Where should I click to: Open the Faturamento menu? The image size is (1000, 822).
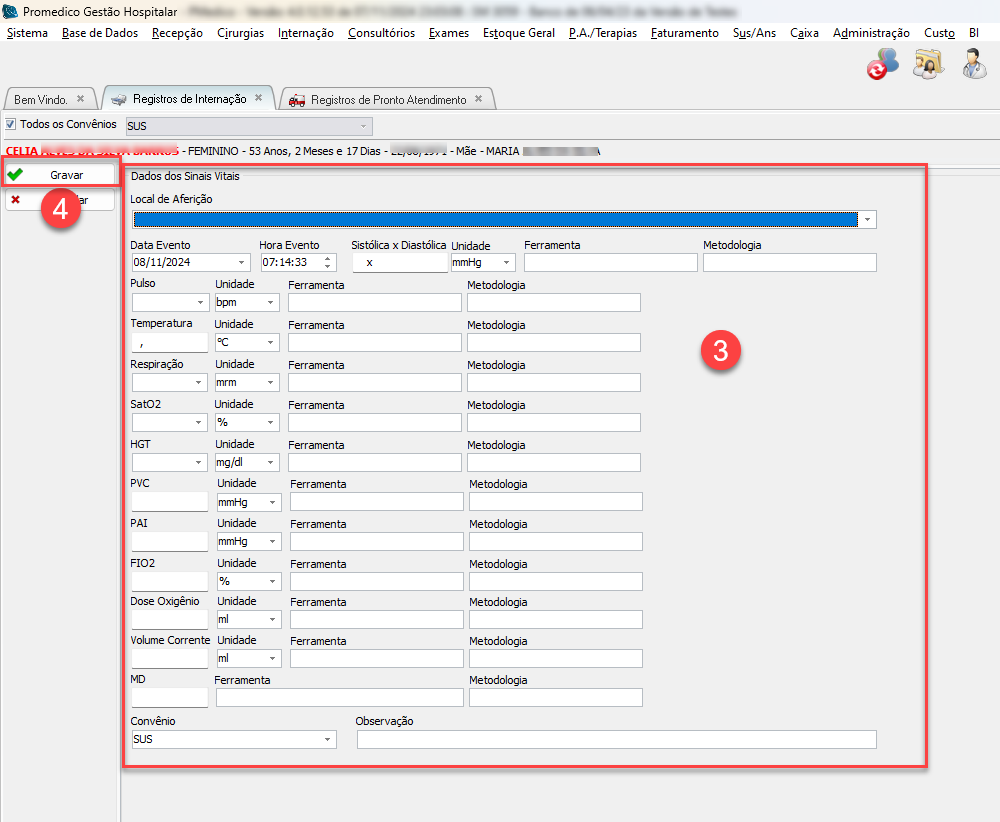click(684, 33)
